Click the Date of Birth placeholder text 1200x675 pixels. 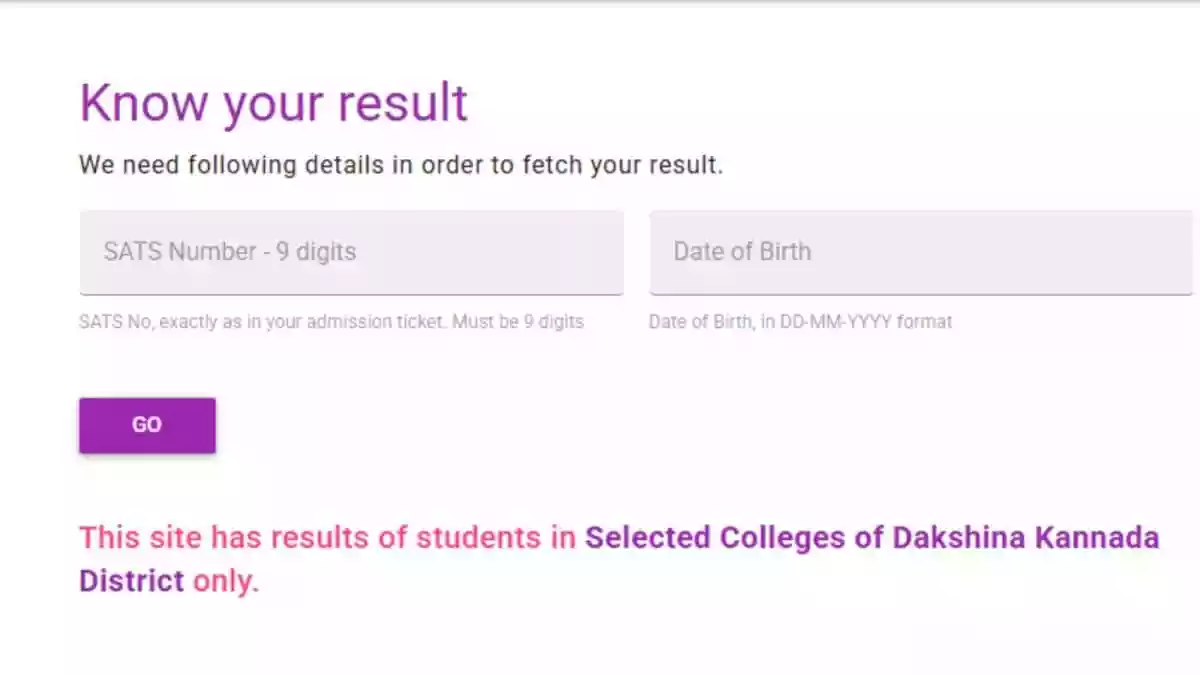pos(742,252)
